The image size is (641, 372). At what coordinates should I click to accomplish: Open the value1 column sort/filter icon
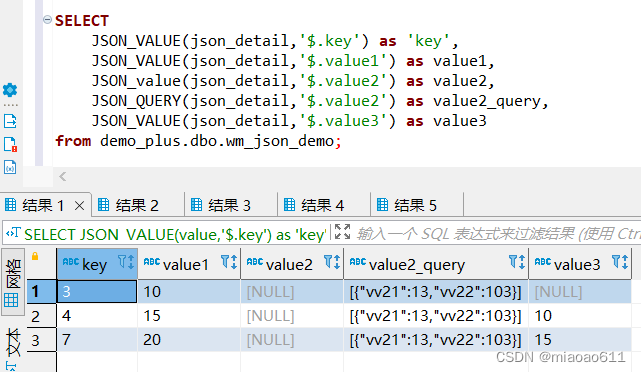pyautogui.click(x=229, y=262)
